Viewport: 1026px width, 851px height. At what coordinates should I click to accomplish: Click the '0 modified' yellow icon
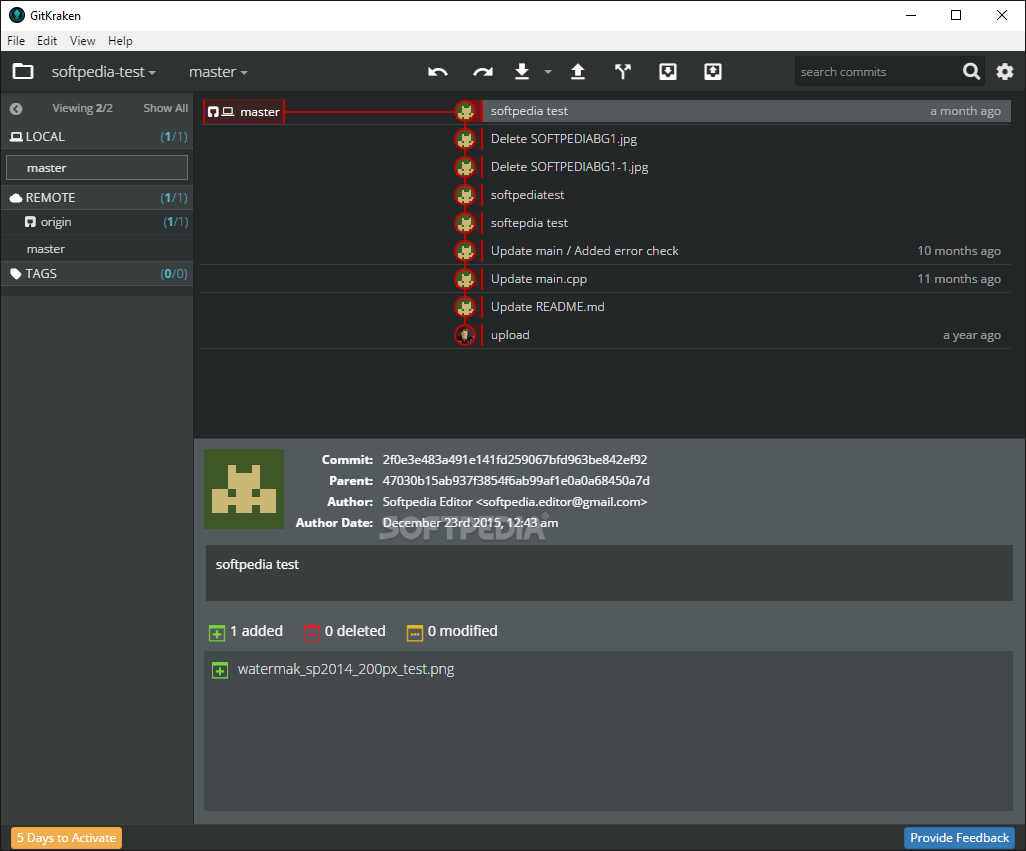(415, 633)
